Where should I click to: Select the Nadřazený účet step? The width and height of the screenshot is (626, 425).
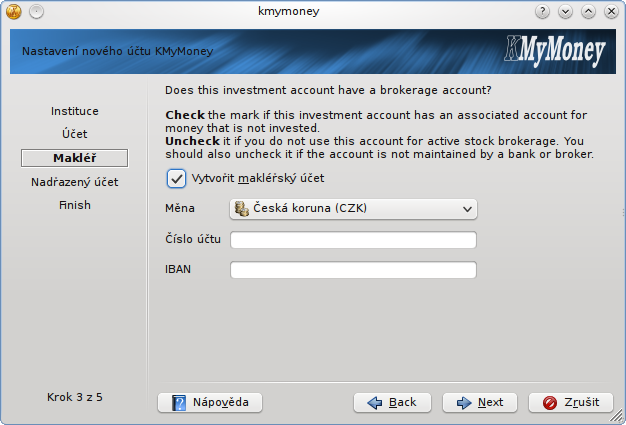[x=75, y=182]
